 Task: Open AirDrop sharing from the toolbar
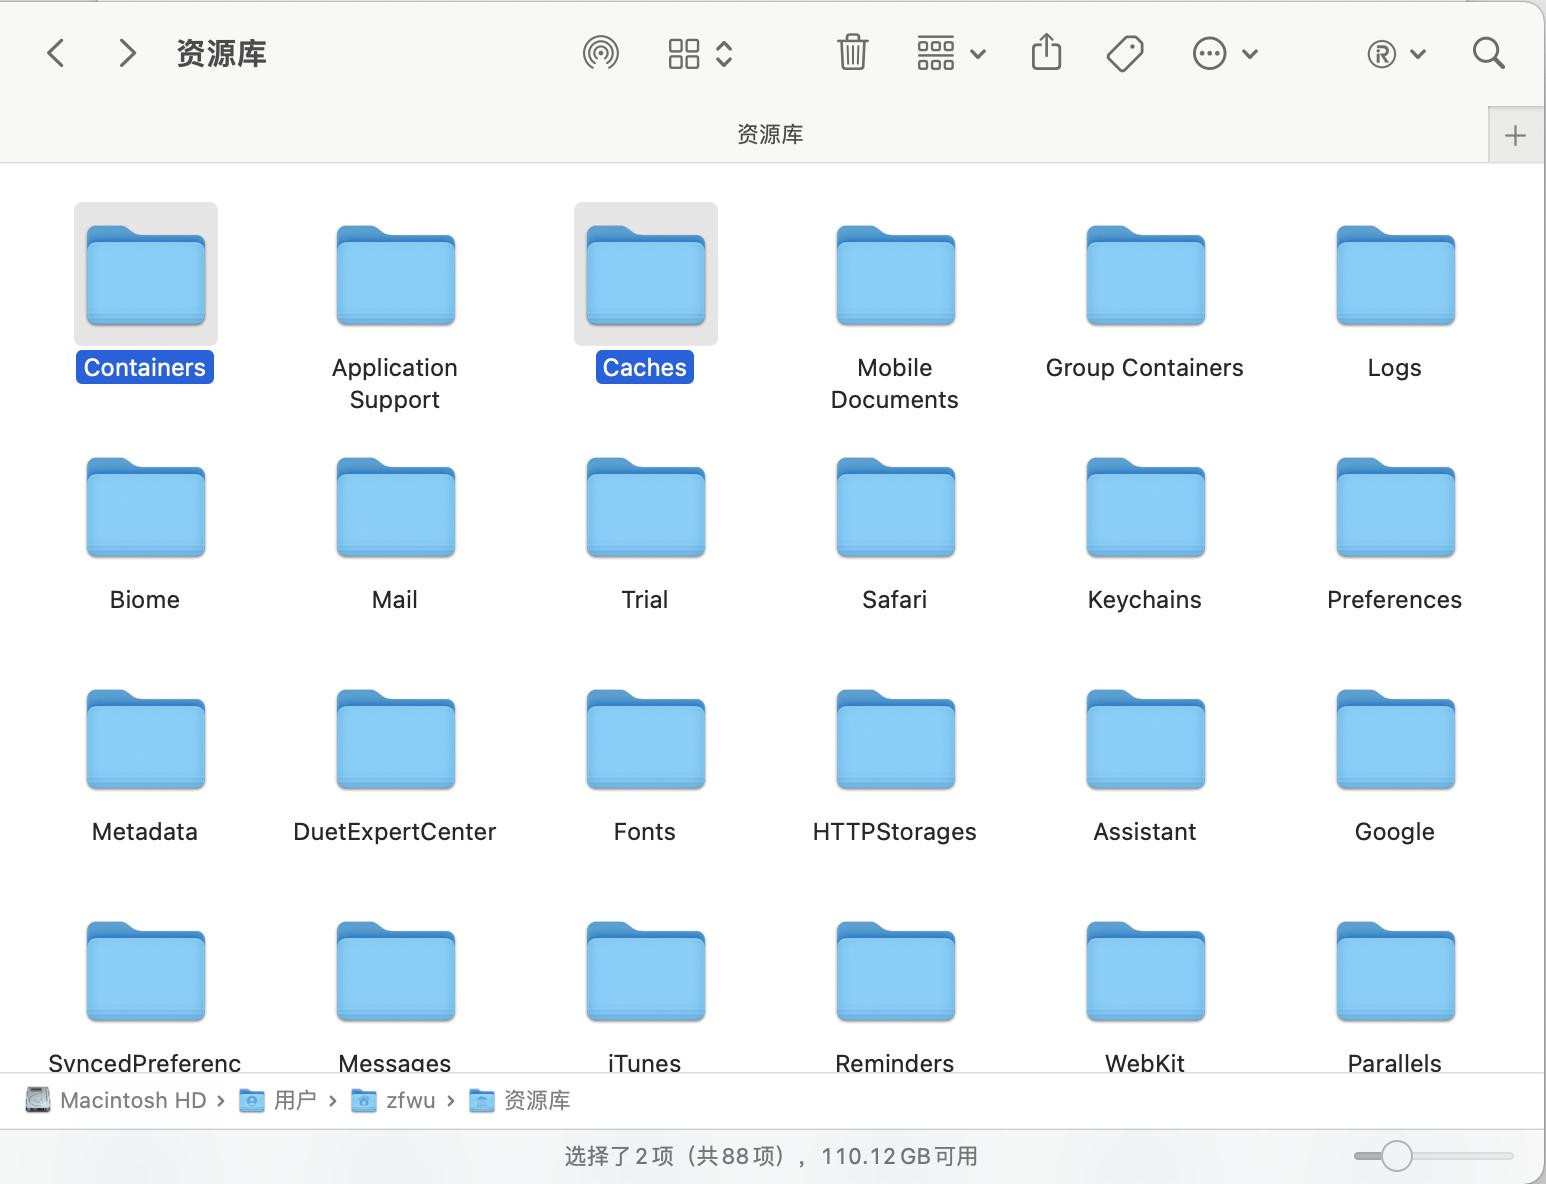click(x=600, y=53)
